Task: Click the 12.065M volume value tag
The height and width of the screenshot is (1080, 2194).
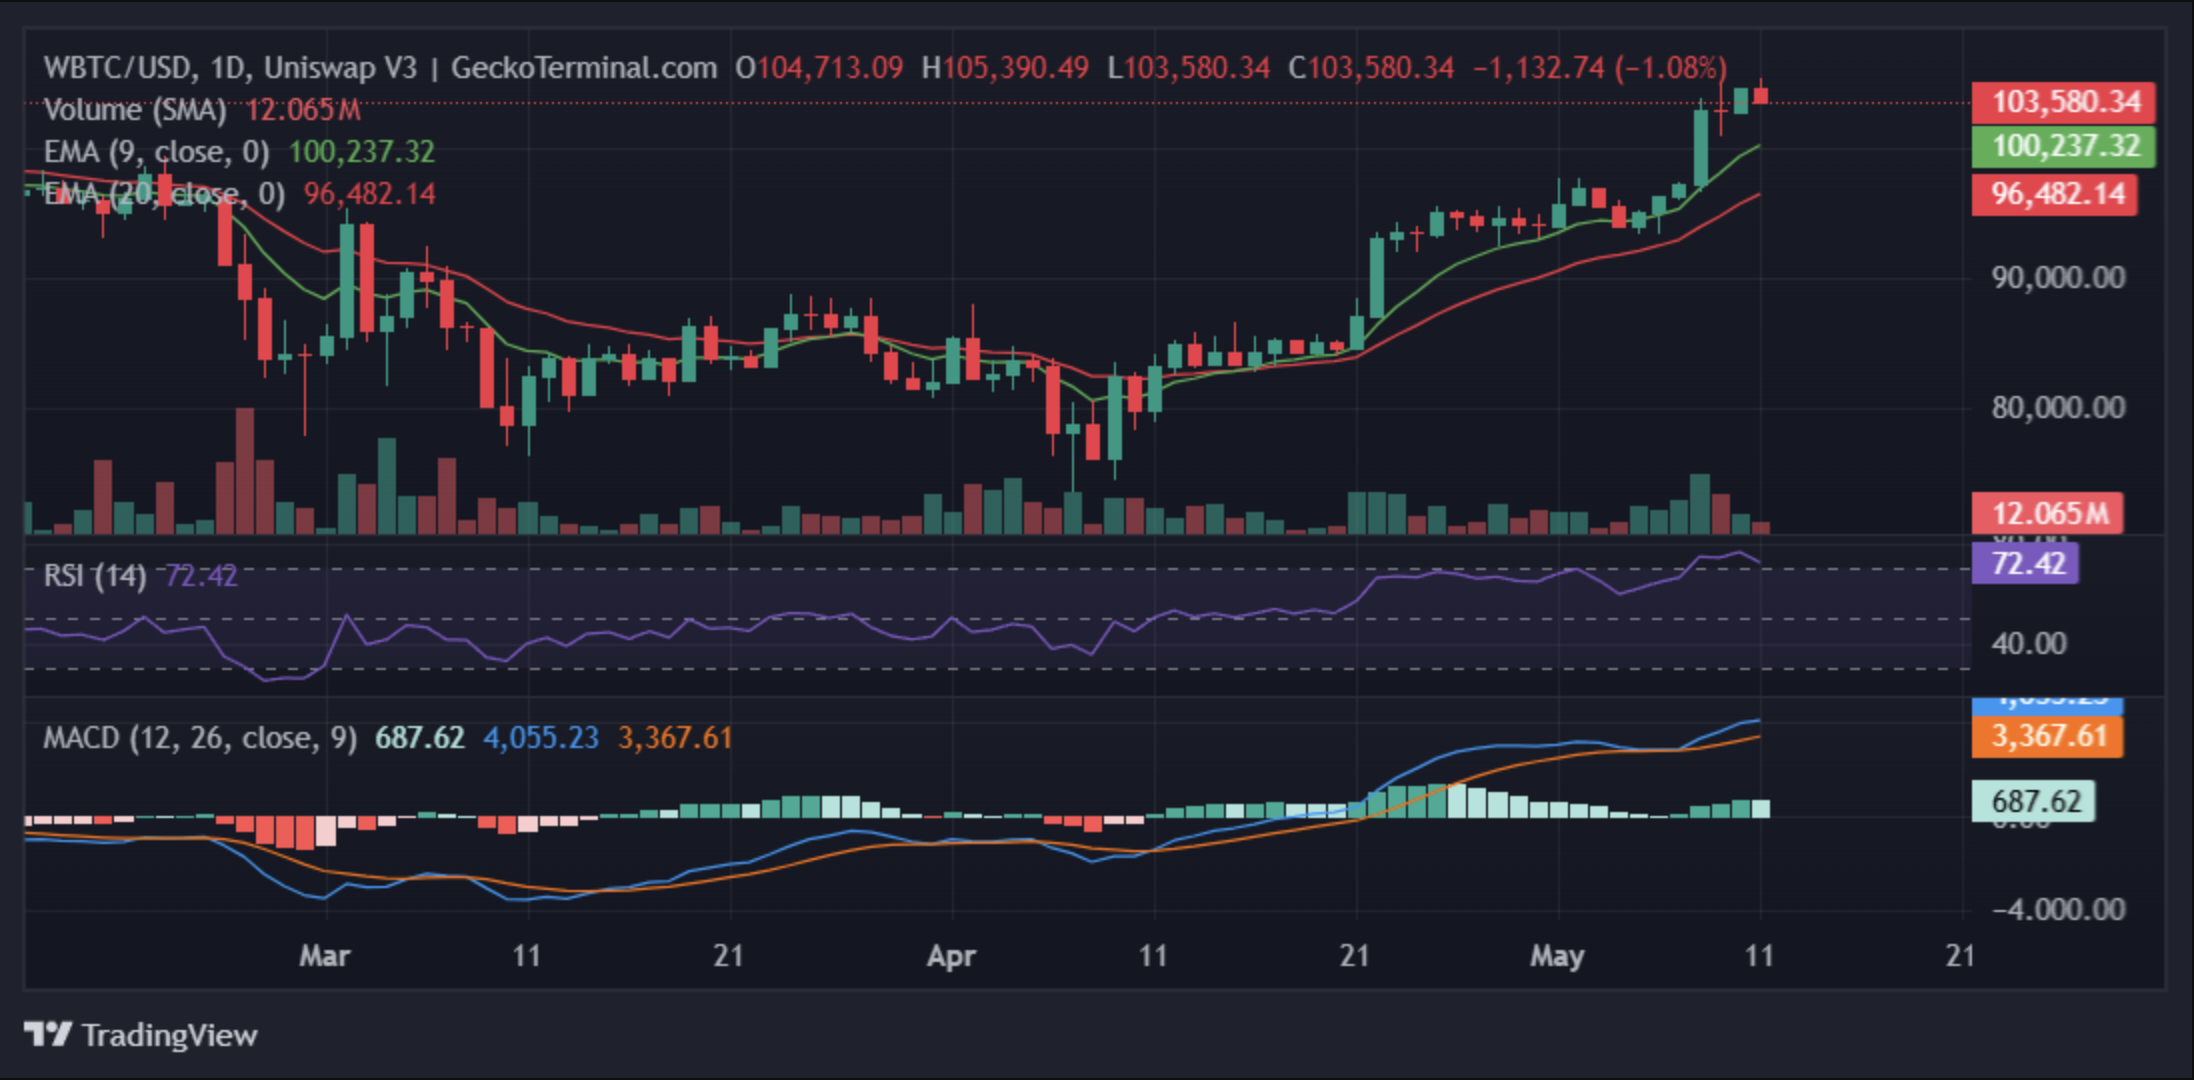Action: (x=2047, y=514)
